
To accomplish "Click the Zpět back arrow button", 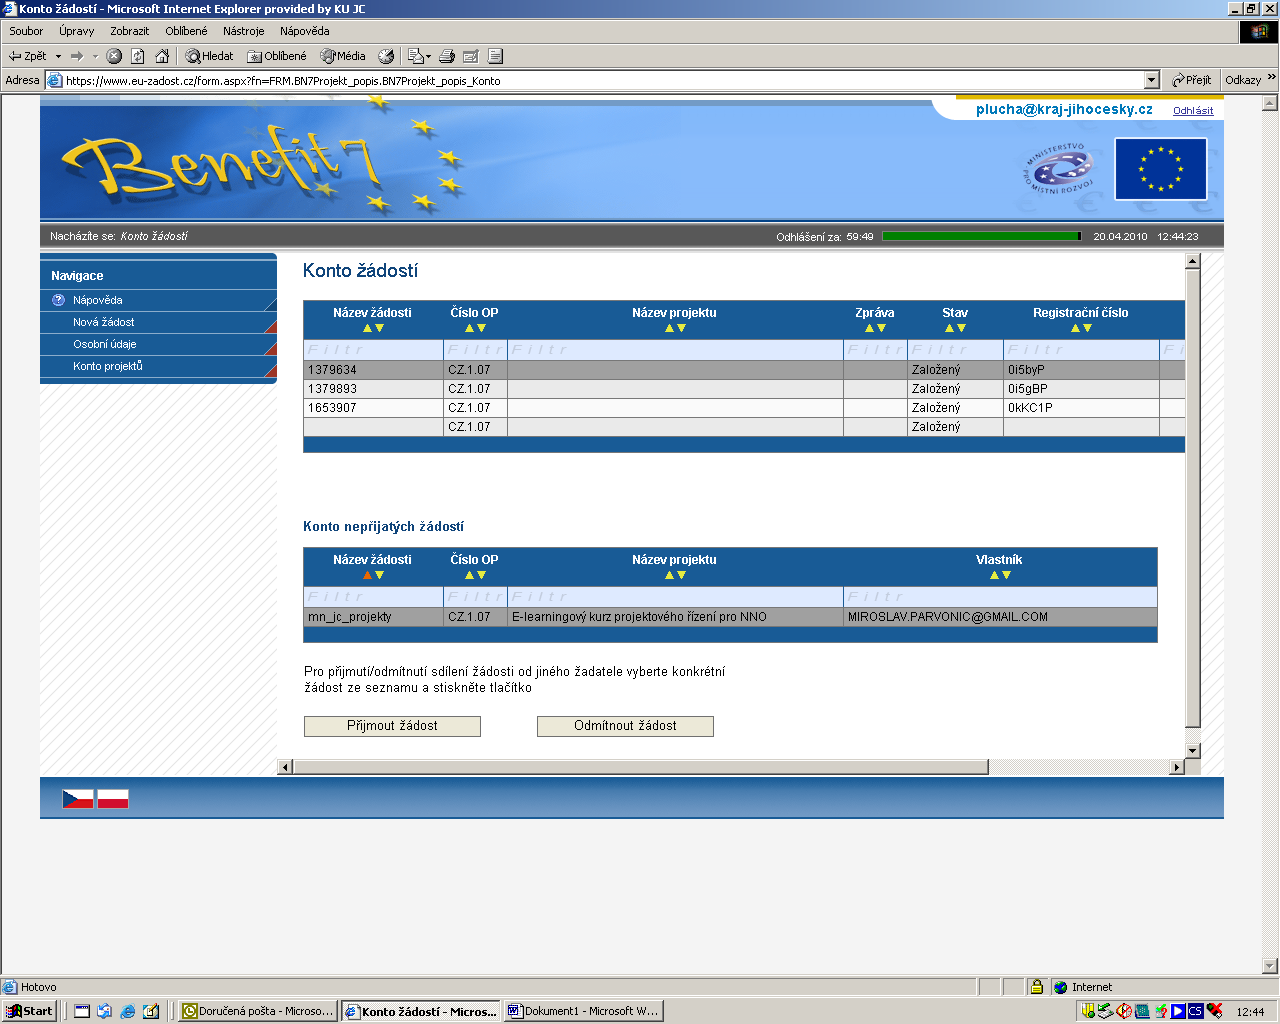I will point(27,56).
